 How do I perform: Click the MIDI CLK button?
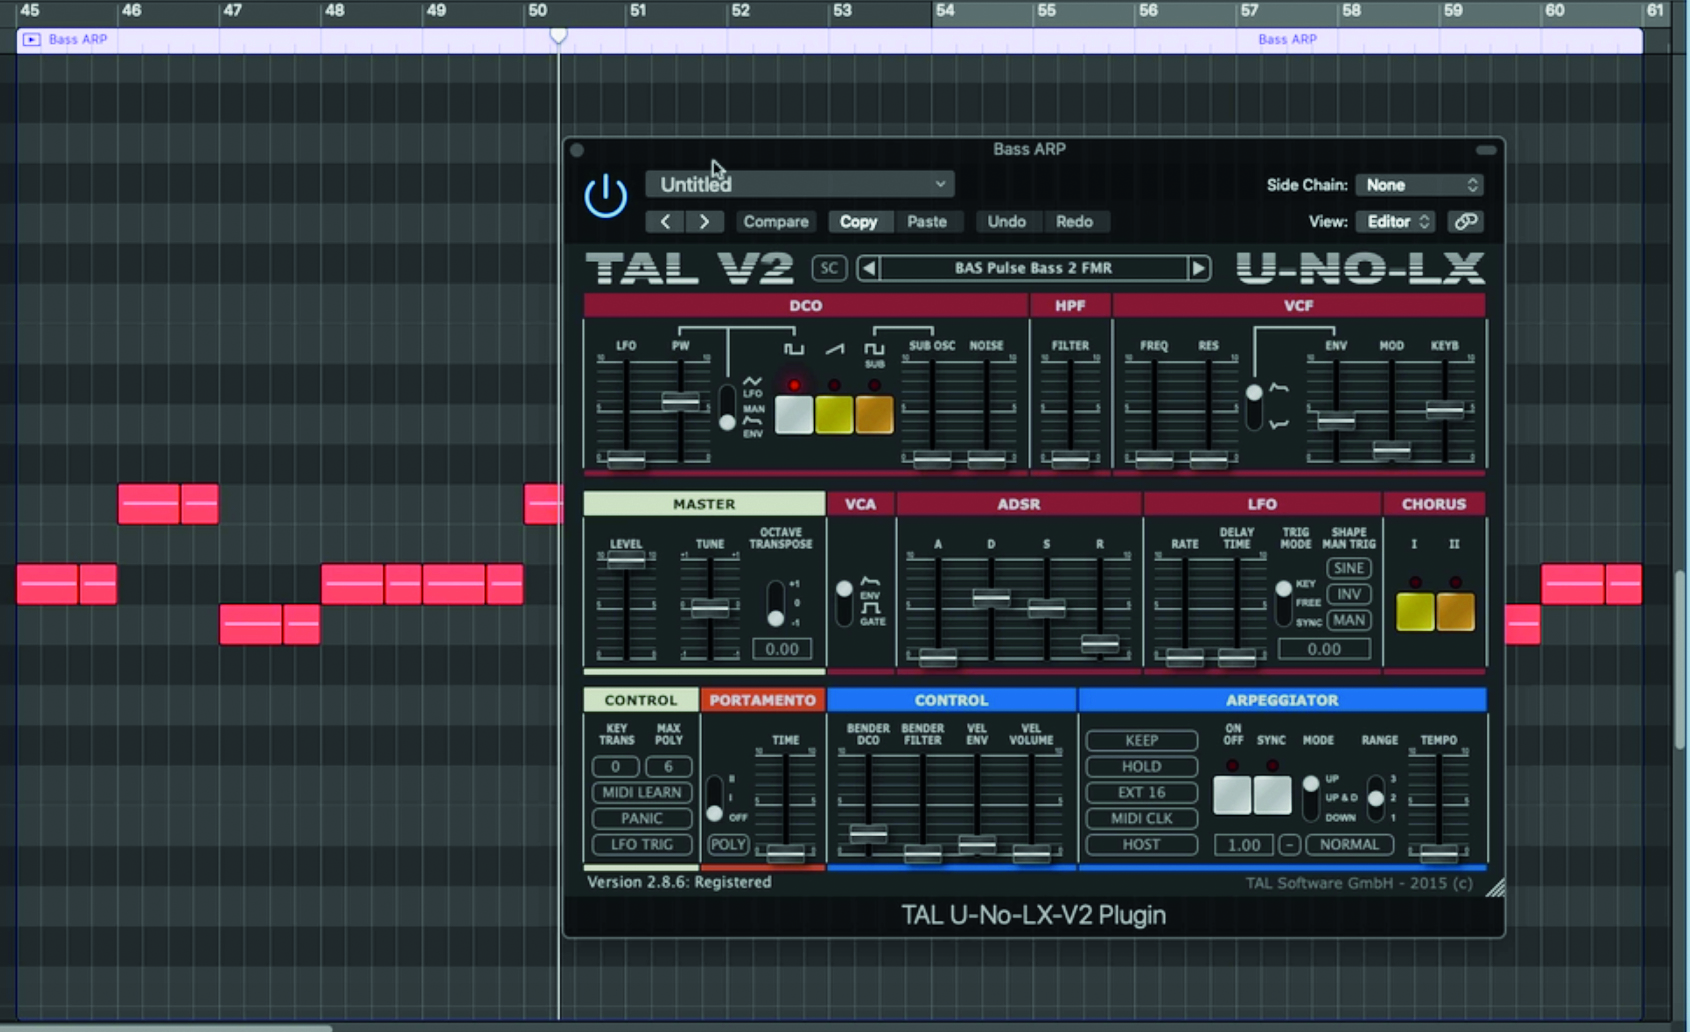click(x=1141, y=819)
